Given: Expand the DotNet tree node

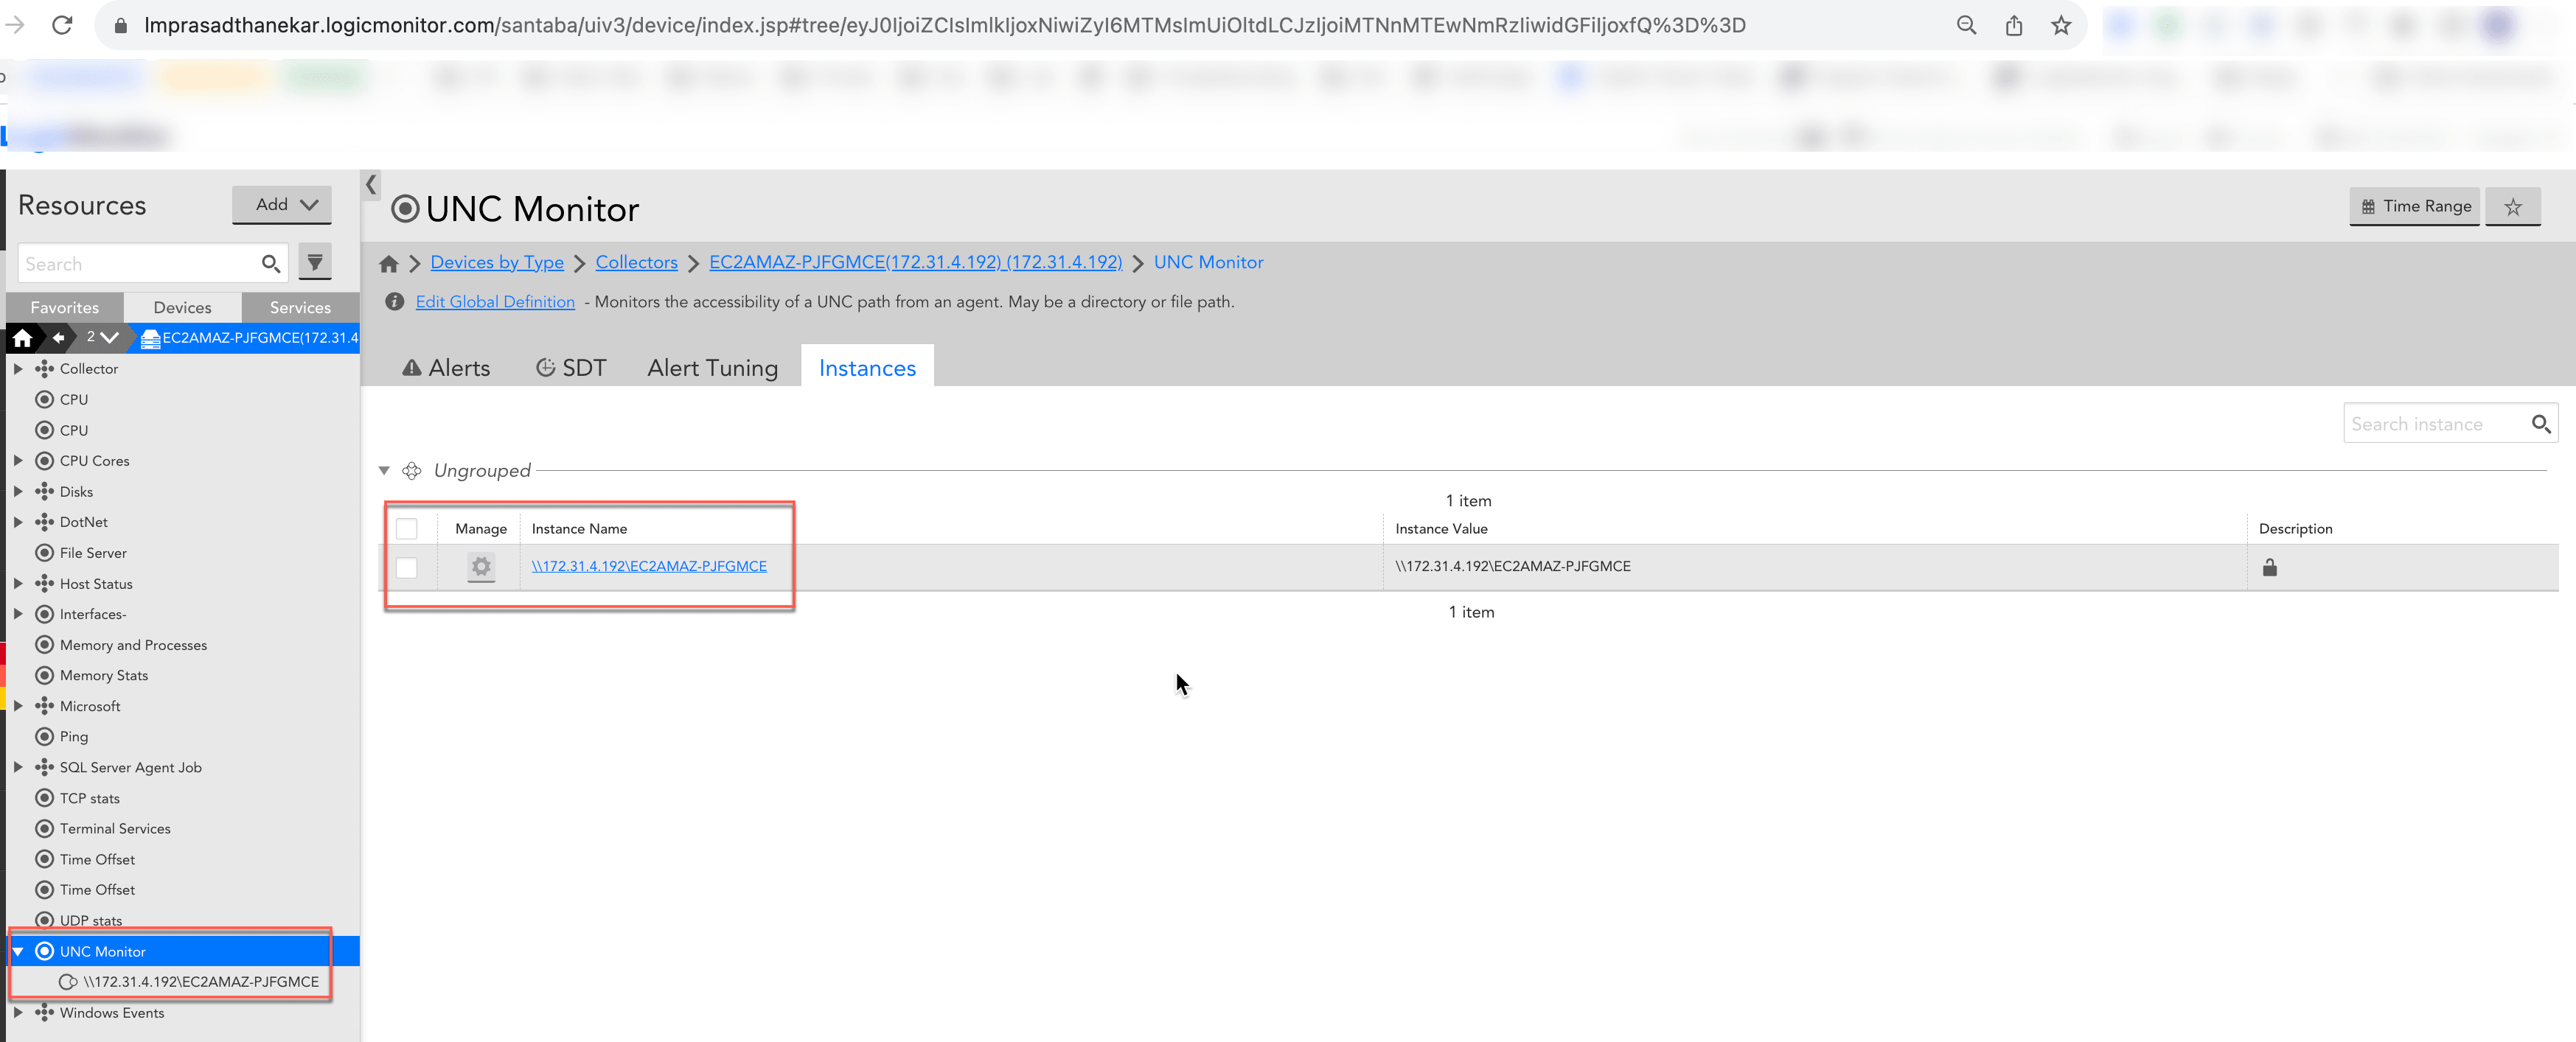Looking at the screenshot, I should click(x=18, y=522).
